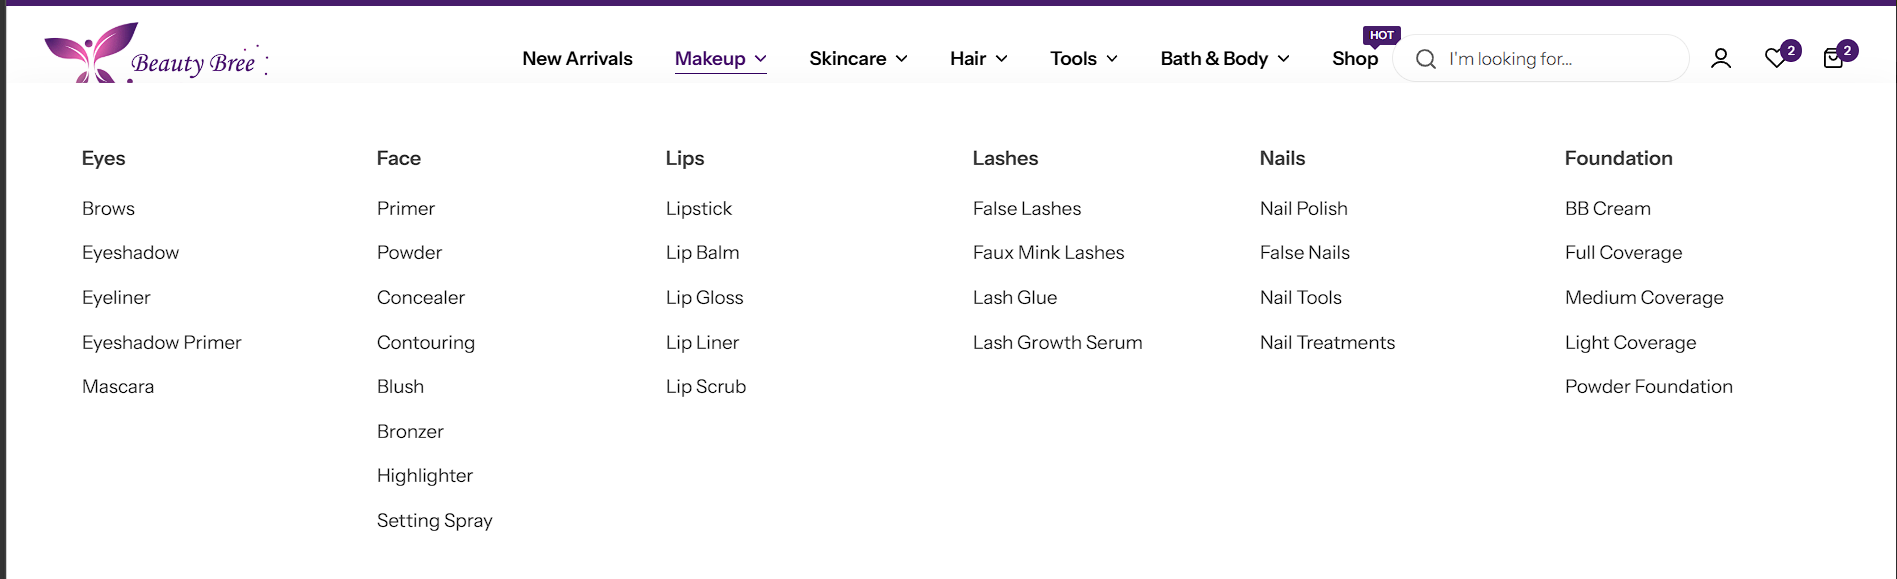This screenshot has height=579, width=1897.
Task: Open the Hair dropdown menu
Action: click(978, 59)
